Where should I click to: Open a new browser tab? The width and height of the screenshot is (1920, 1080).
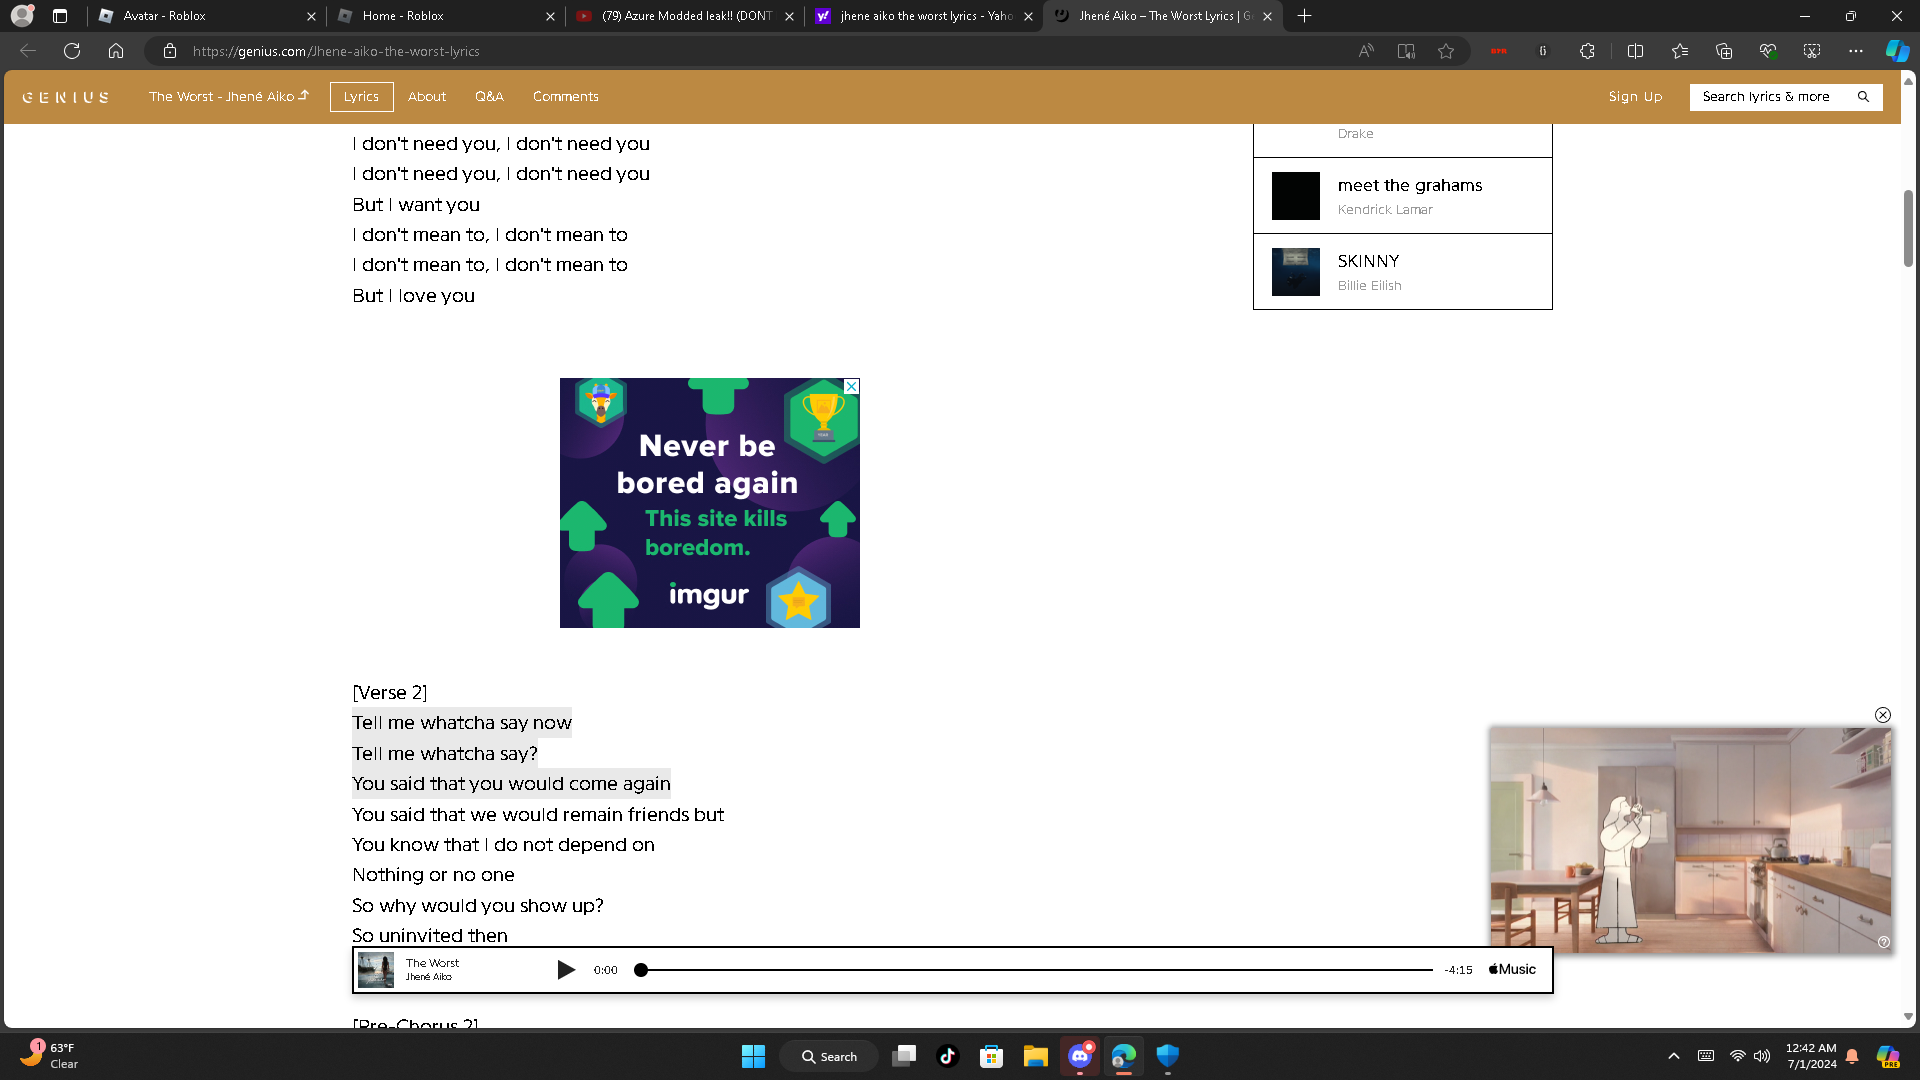1304,16
